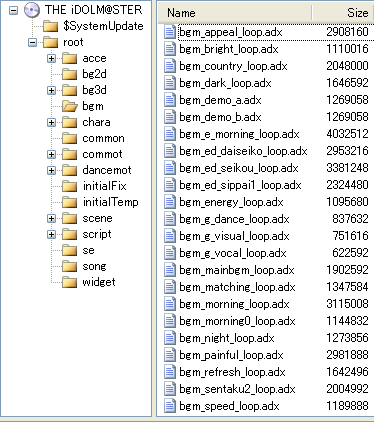The image size is (374, 422).
Task: Select file name bgm_mainbgm_loop.adx
Action: pyautogui.click(x=237, y=270)
